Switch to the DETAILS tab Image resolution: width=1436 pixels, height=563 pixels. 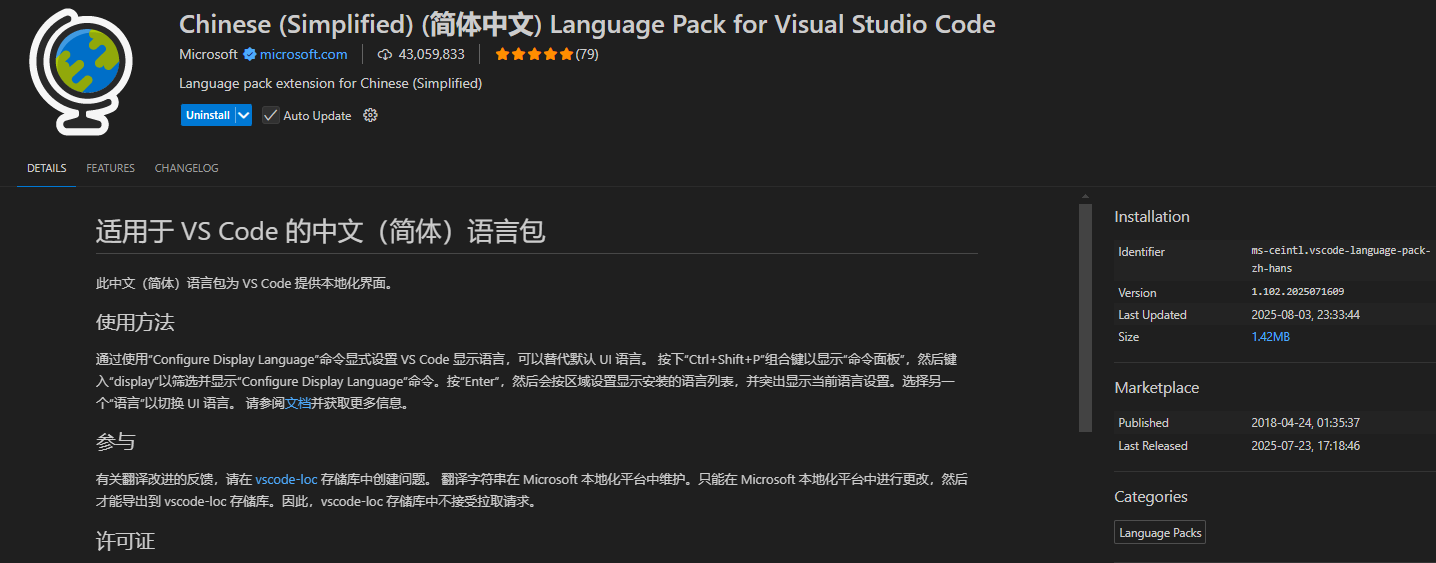[x=47, y=168]
